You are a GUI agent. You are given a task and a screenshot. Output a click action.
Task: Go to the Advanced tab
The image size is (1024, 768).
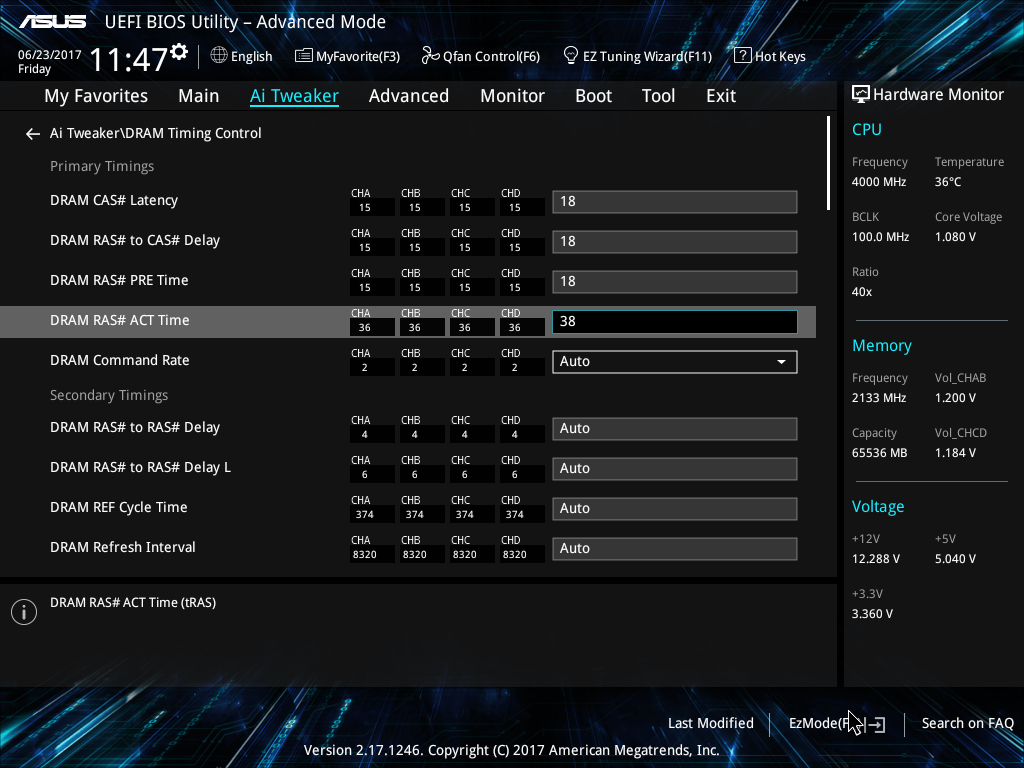point(409,96)
